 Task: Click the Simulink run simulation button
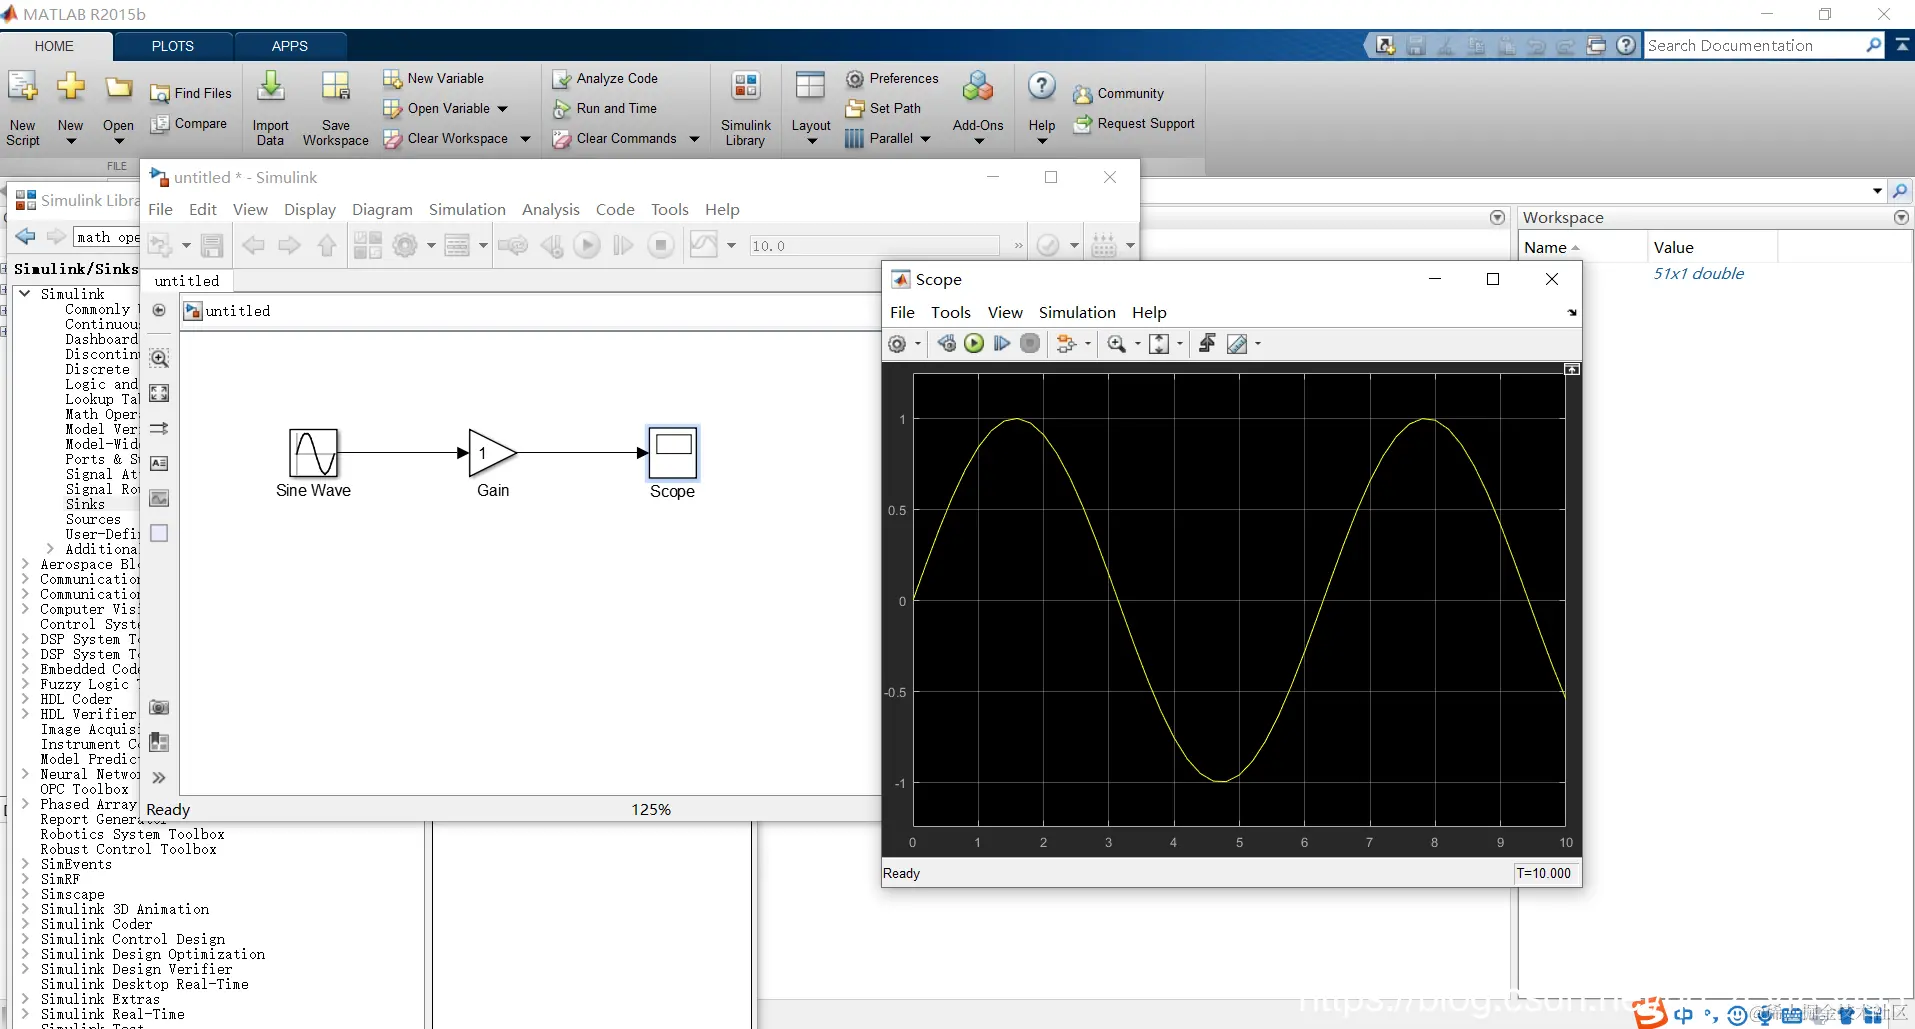pos(587,245)
